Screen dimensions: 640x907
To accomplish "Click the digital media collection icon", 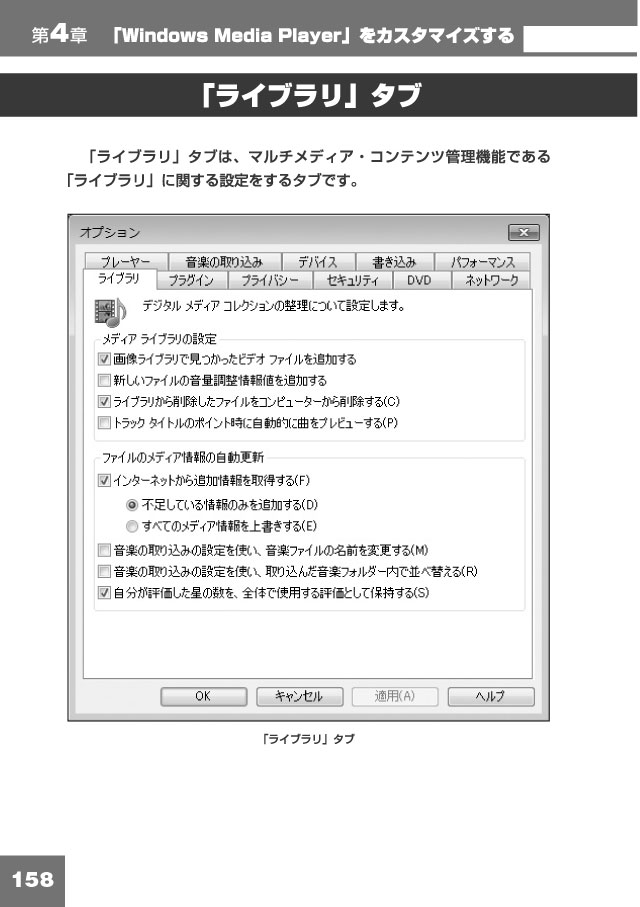I will [x=111, y=312].
